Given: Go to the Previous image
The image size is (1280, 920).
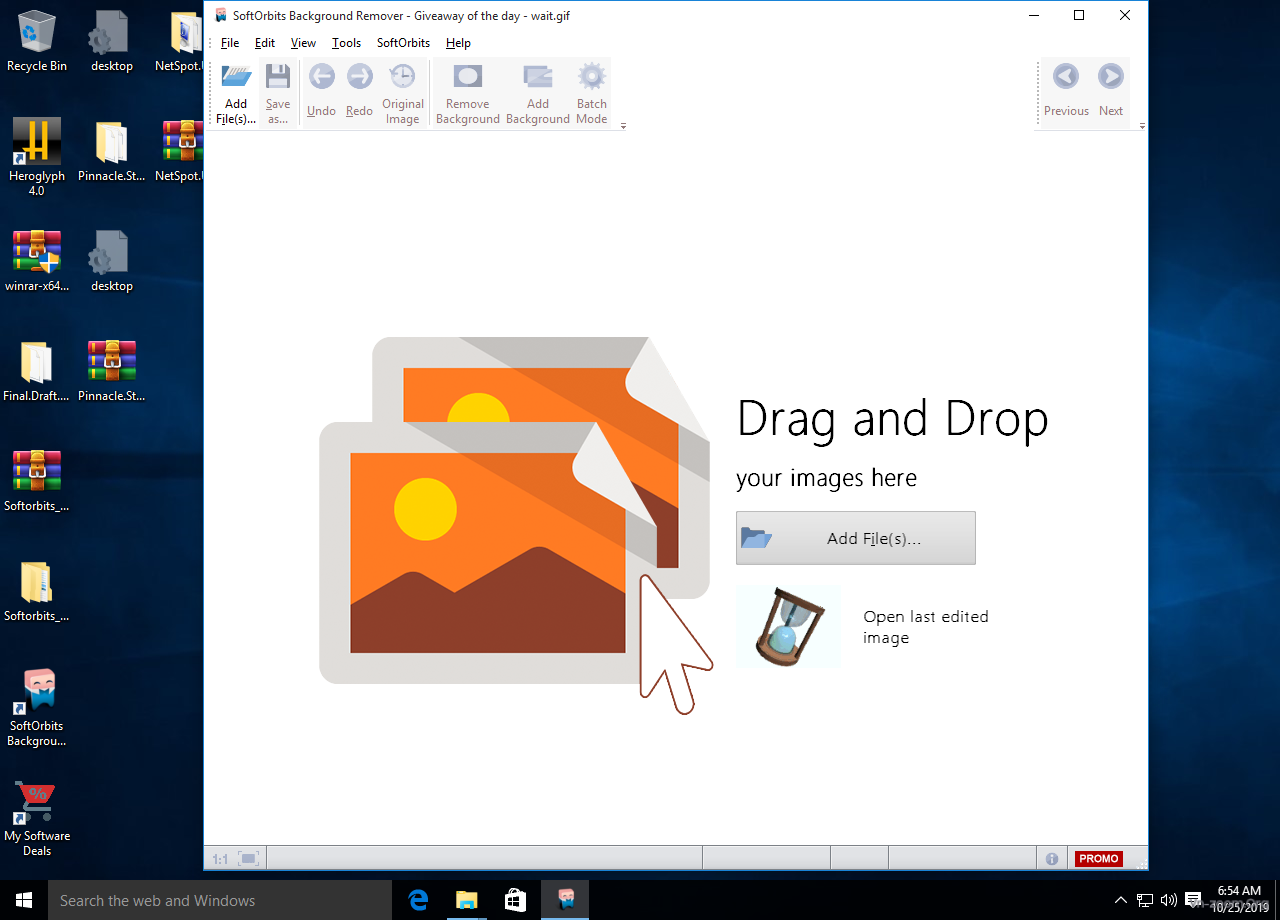Looking at the screenshot, I should pos(1066,90).
